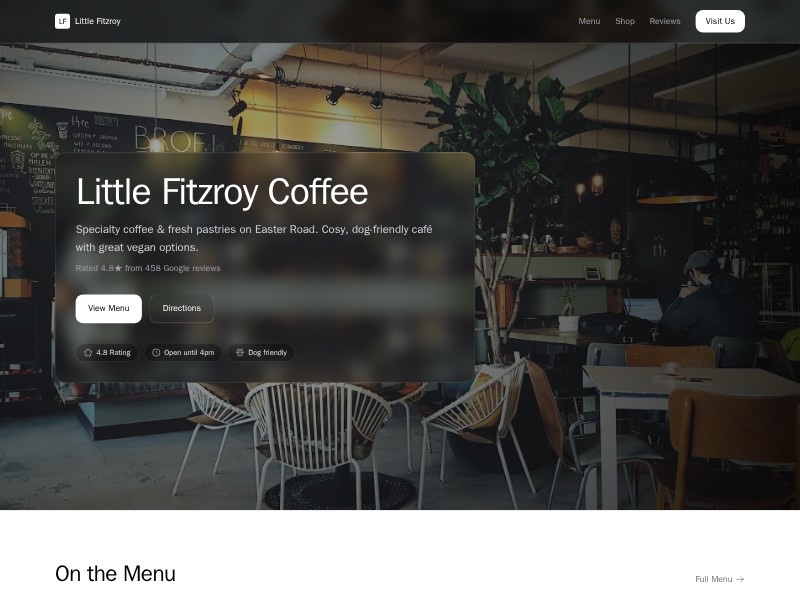Click the View Menu button

pyautogui.click(x=109, y=308)
